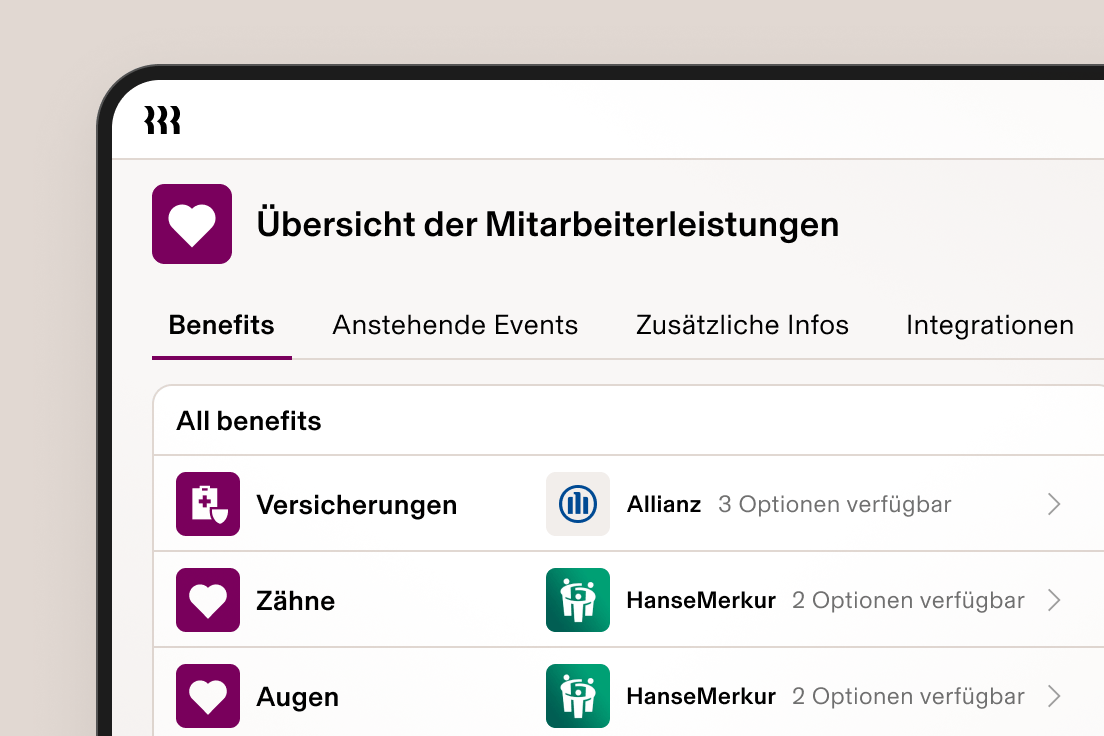Select the Integrationen tab
The image size is (1104, 736).
point(989,325)
